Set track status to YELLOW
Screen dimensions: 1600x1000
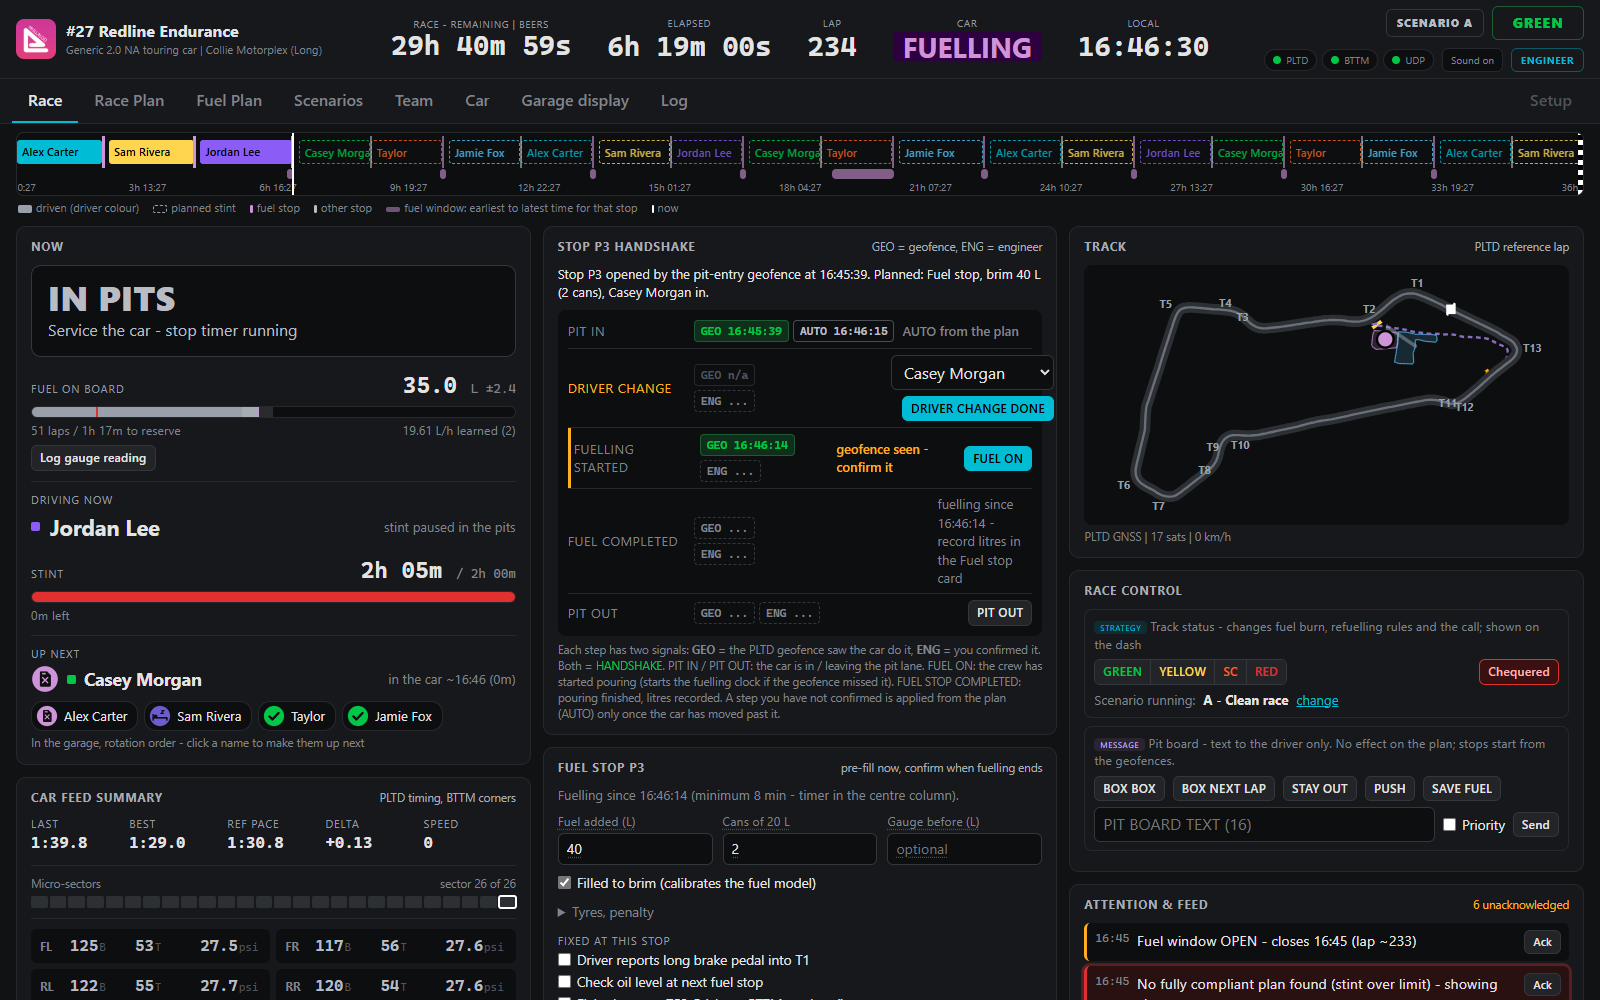(x=1182, y=672)
